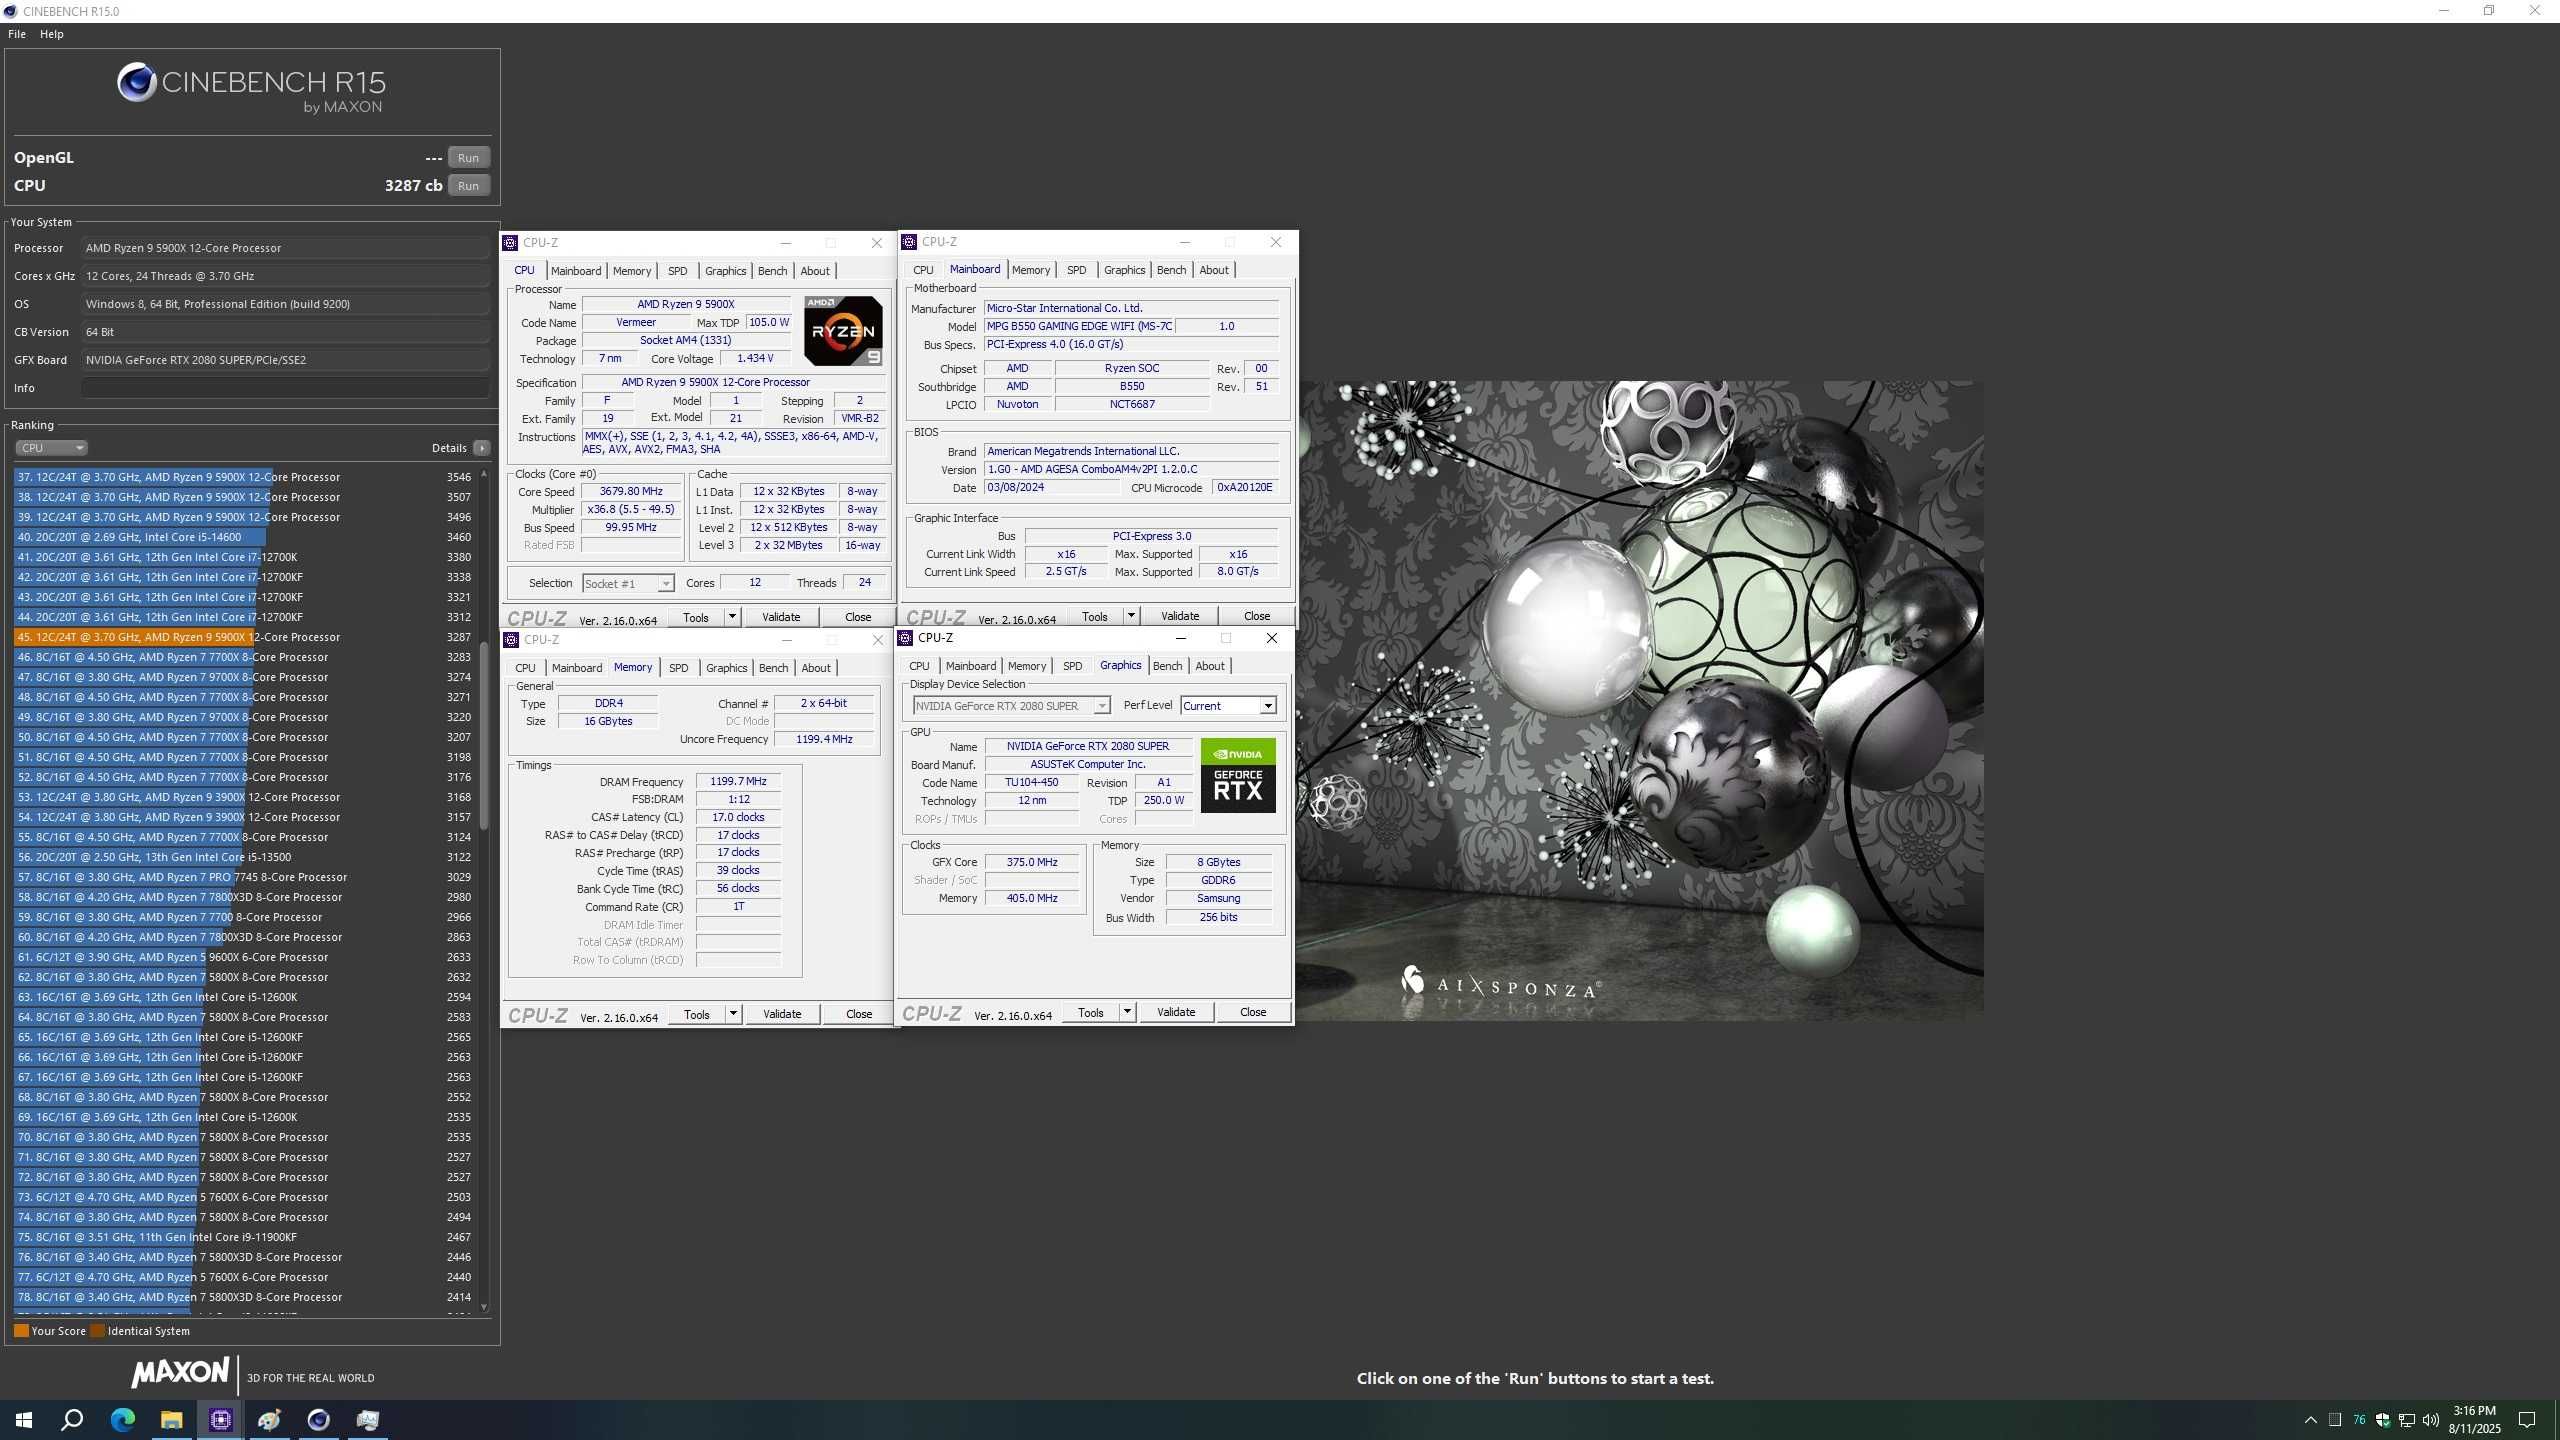Run the OpenGL benchmark
2560x1440 pixels.
coord(468,158)
